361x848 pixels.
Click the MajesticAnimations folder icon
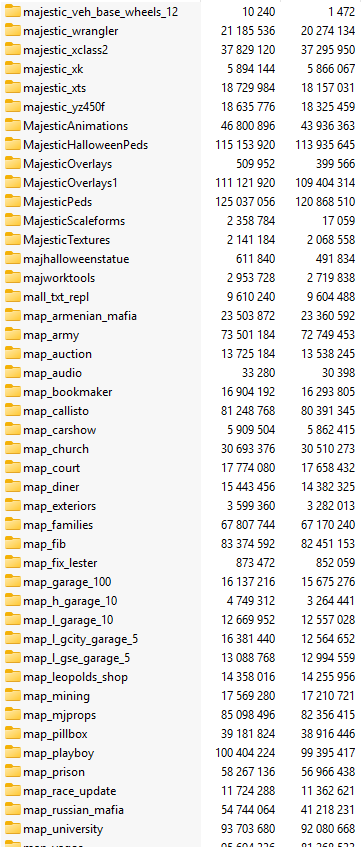coord(12,125)
